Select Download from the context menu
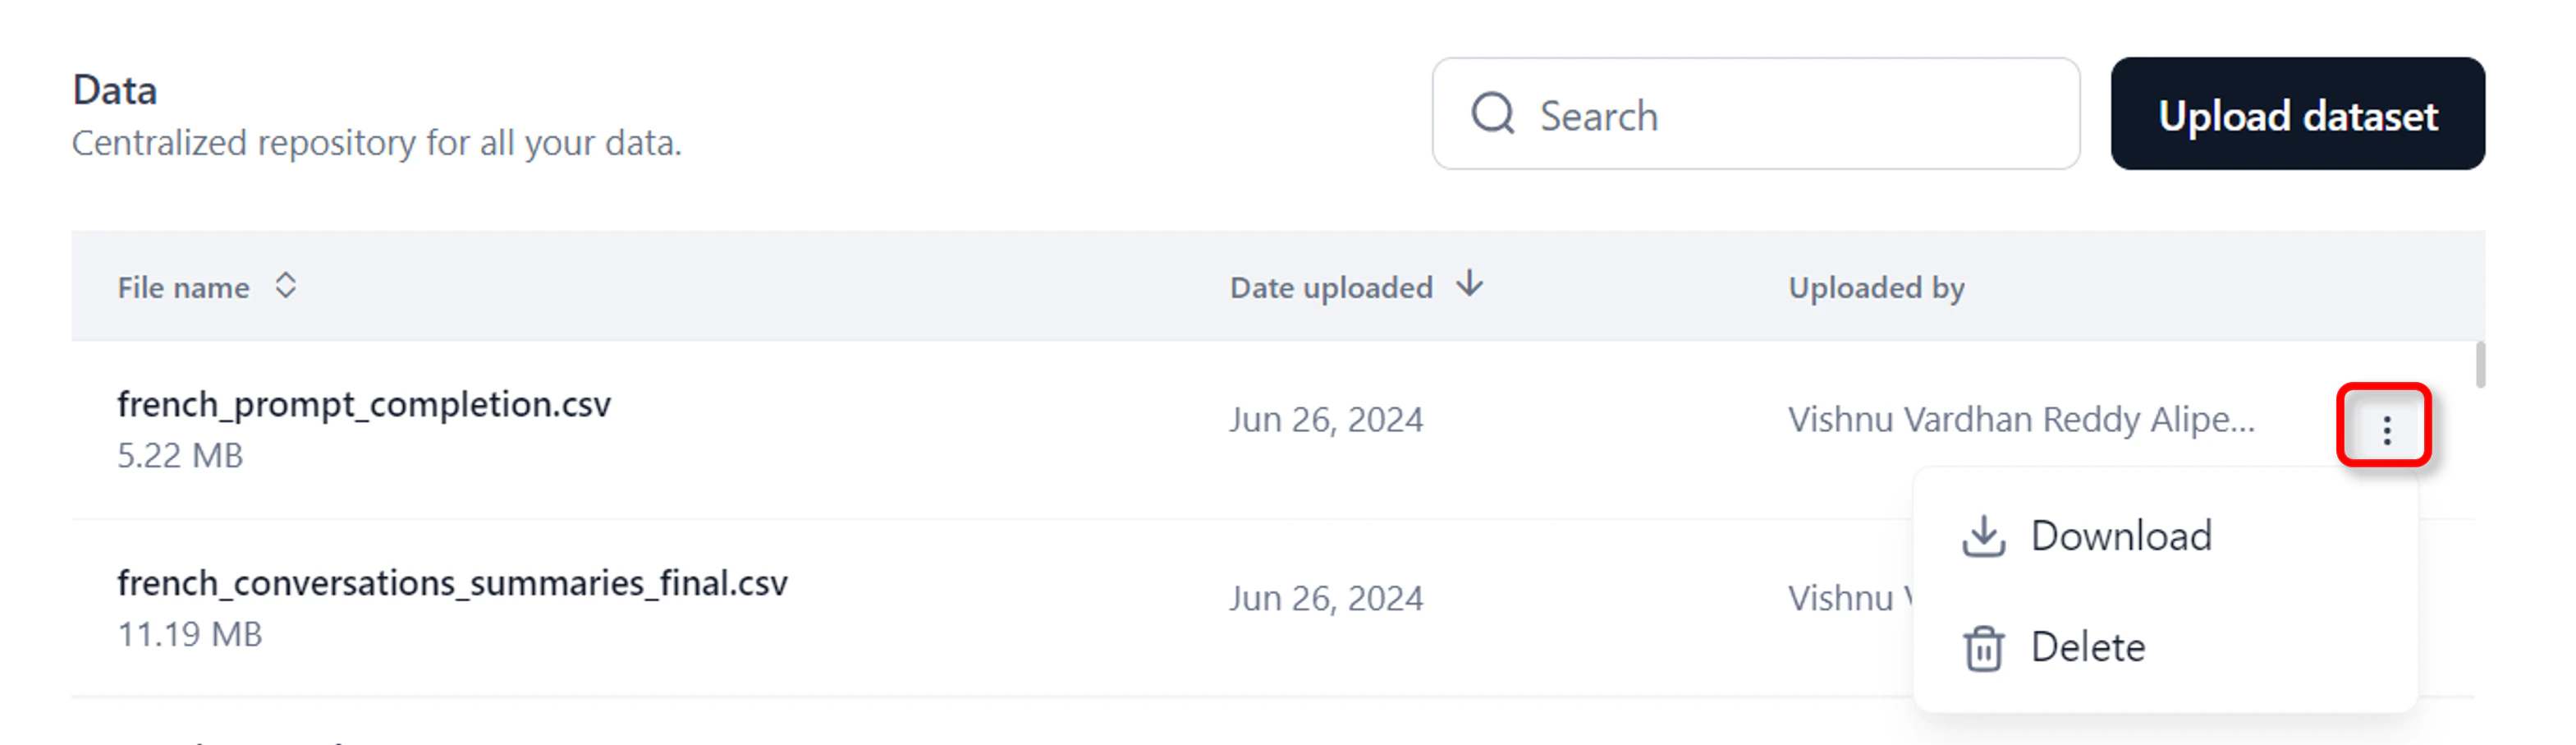The image size is (2576, 745). [2122, 535]
